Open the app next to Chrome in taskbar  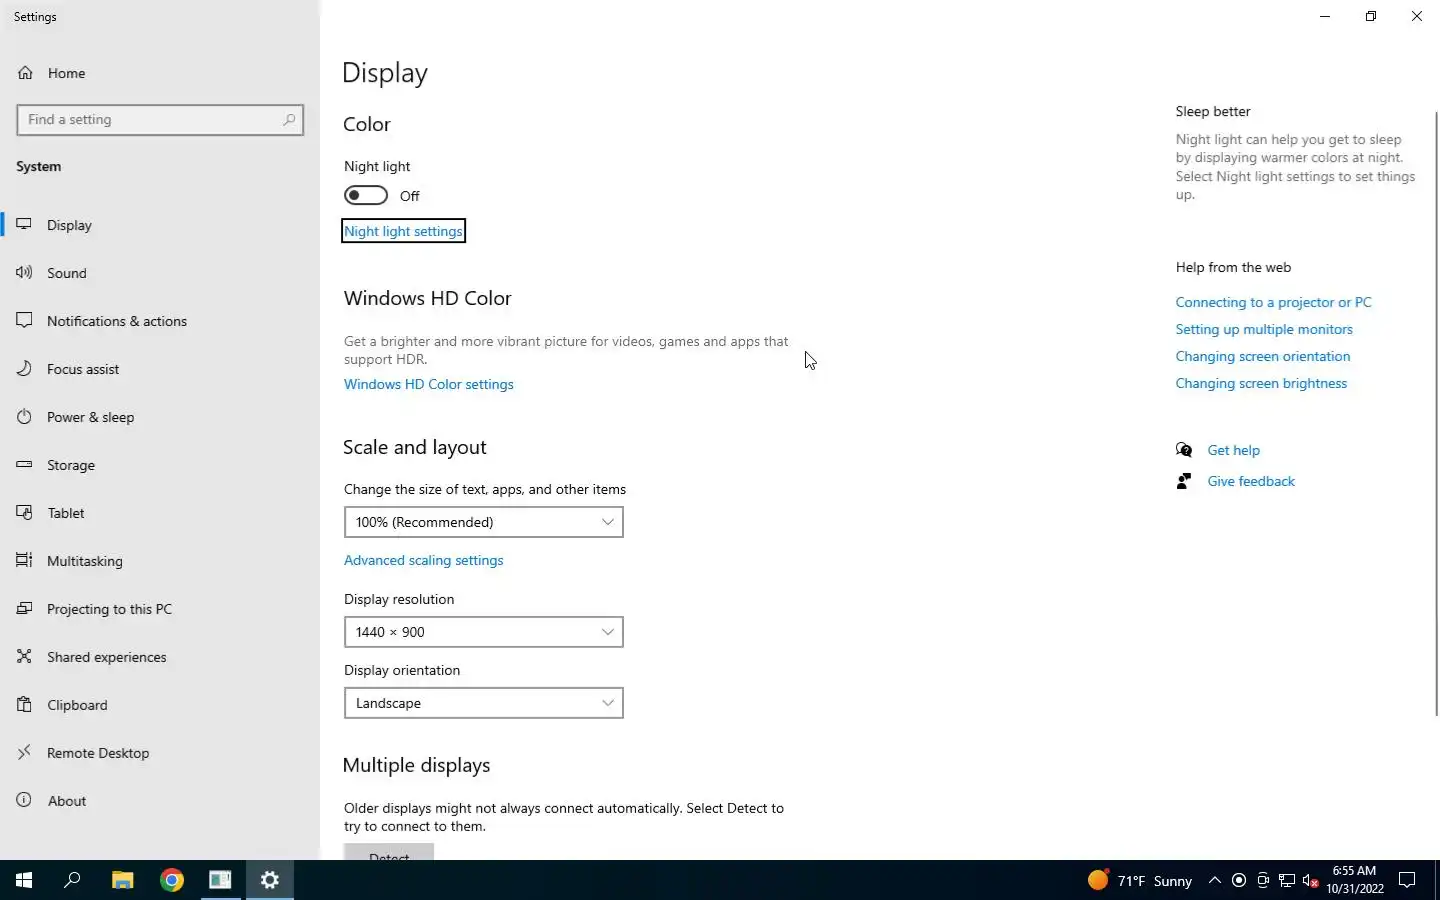[220, 880]
